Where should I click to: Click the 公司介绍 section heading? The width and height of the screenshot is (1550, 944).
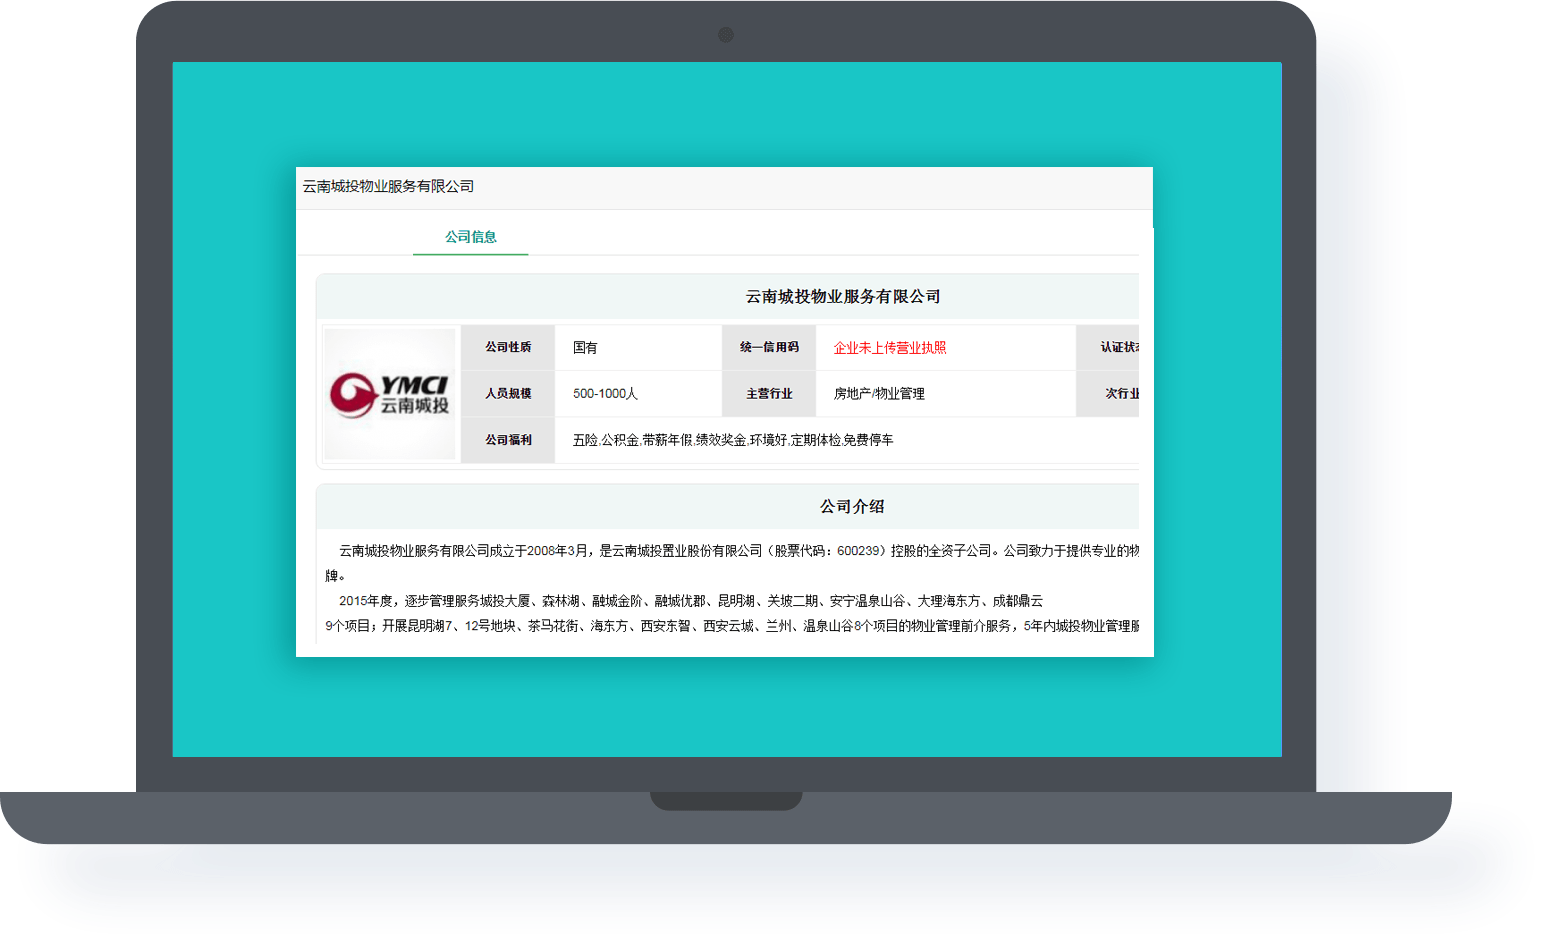pos(852,507)
